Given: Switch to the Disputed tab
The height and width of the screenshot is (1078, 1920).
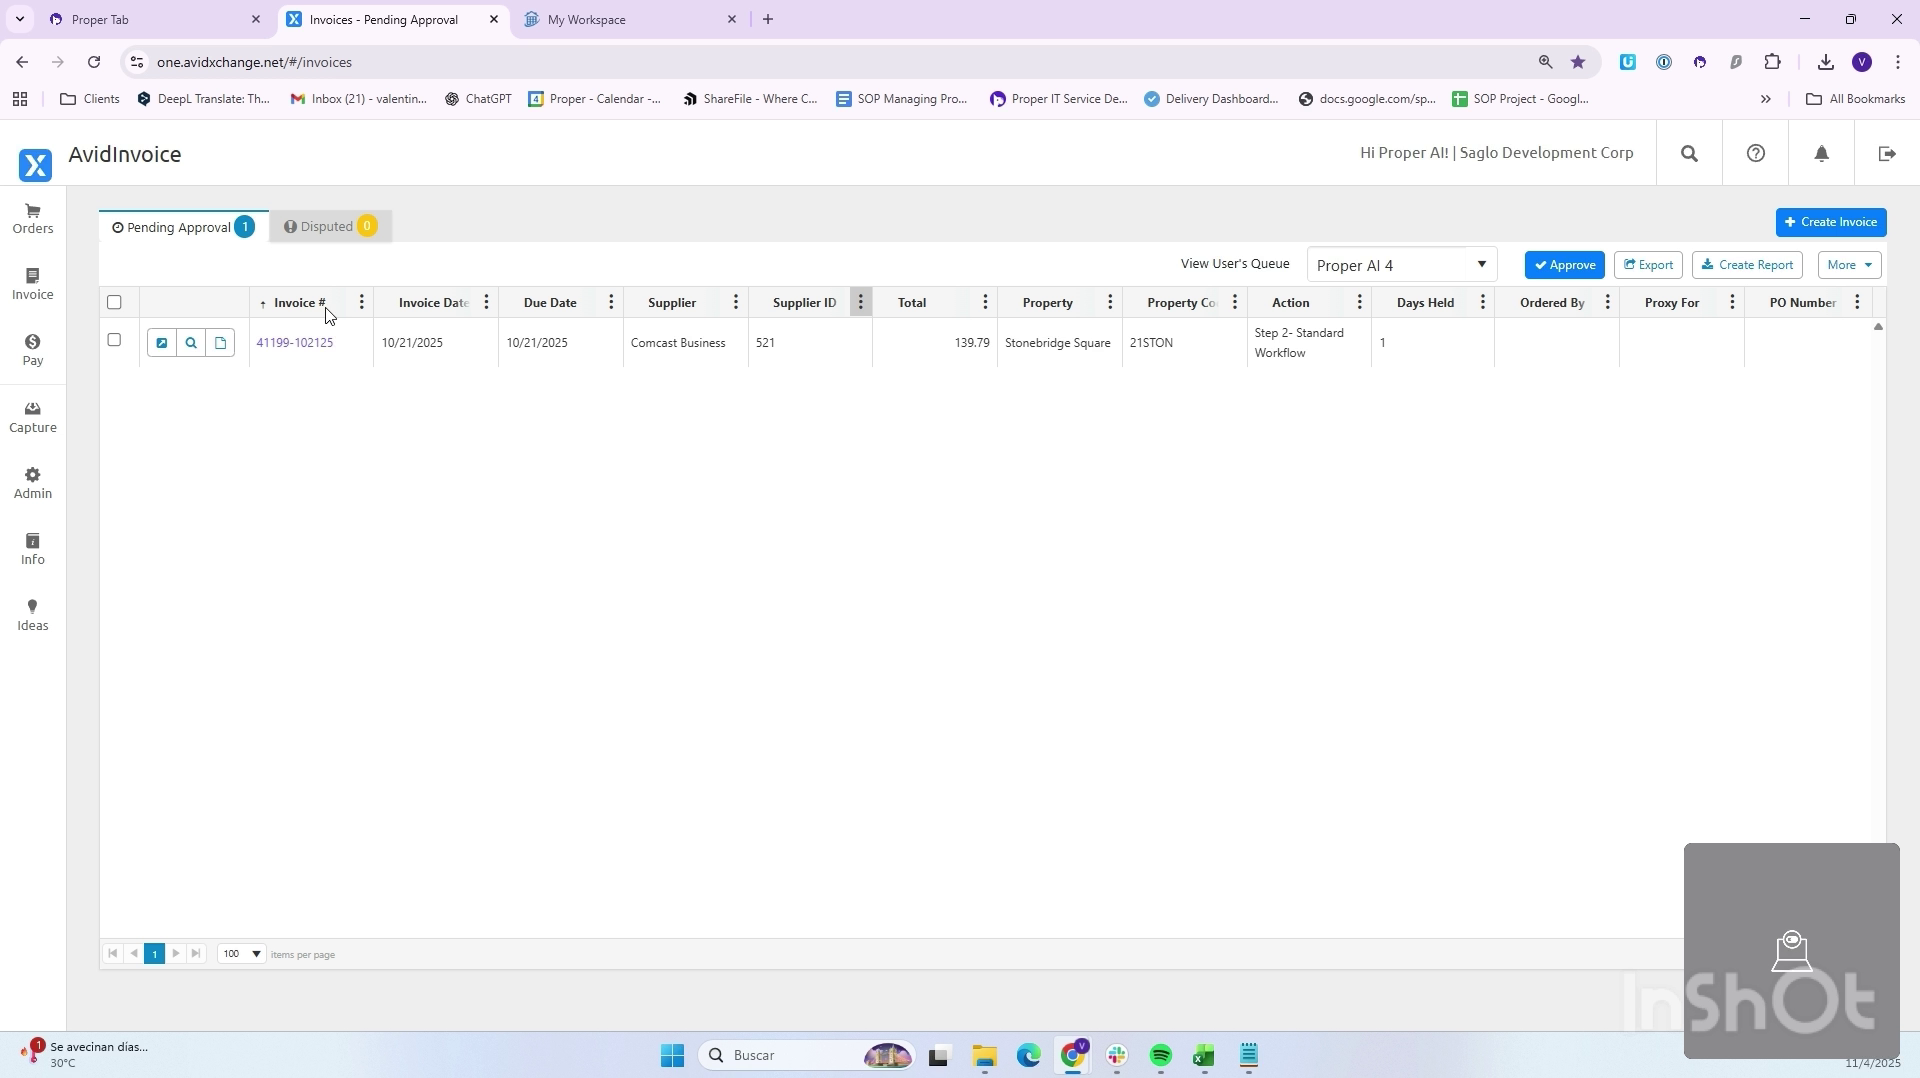Looking at the screenshot, I should click(330, 227).
